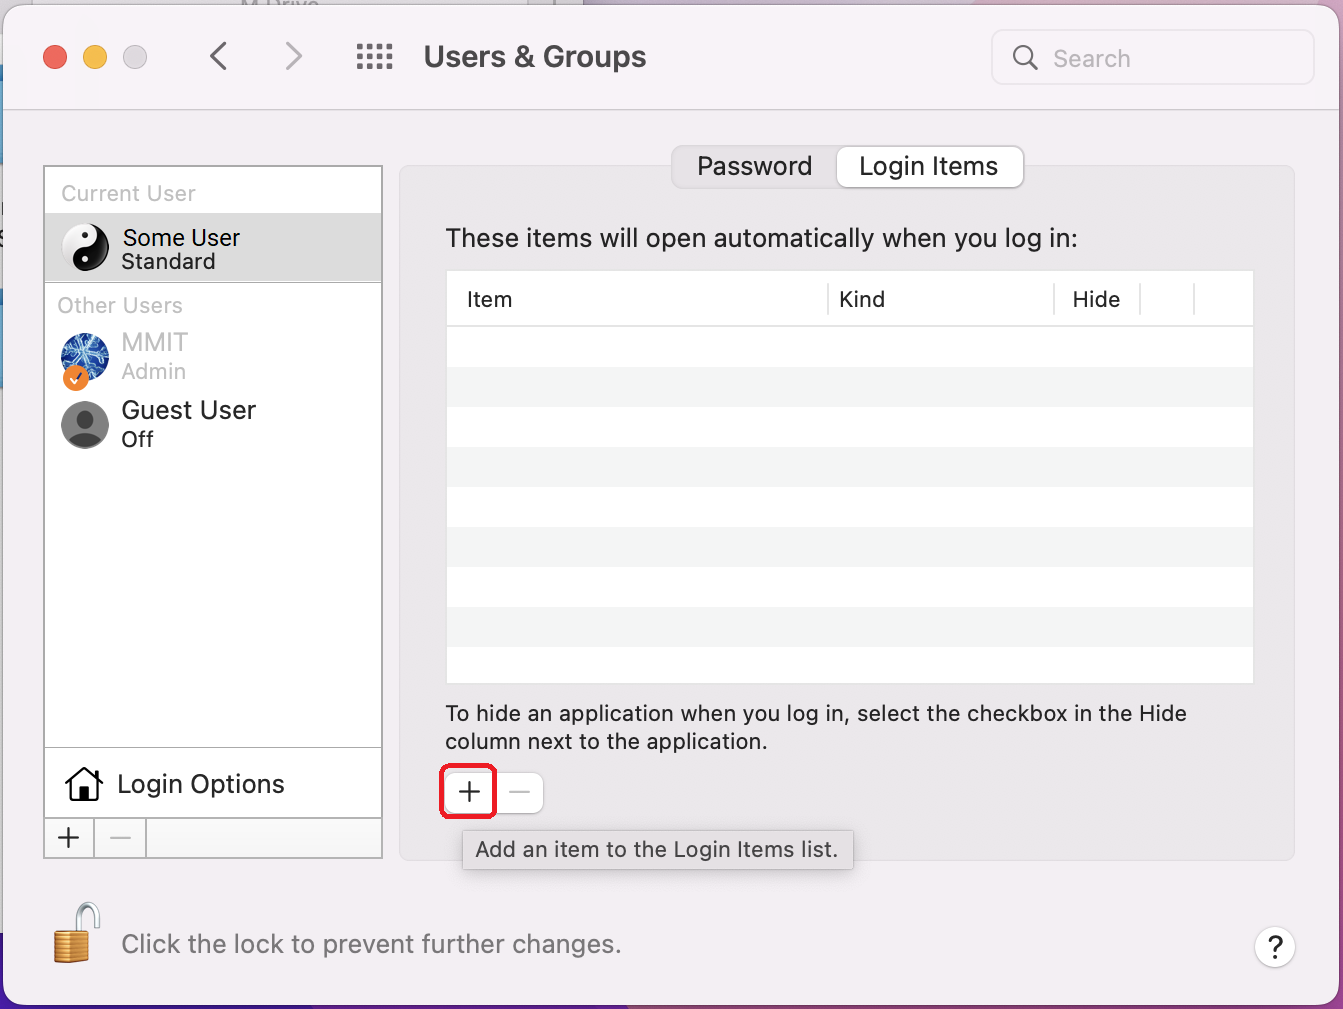Go back with the left chevron
The width and height of the screenshot is (1343, 1009).
coord(219,57)
